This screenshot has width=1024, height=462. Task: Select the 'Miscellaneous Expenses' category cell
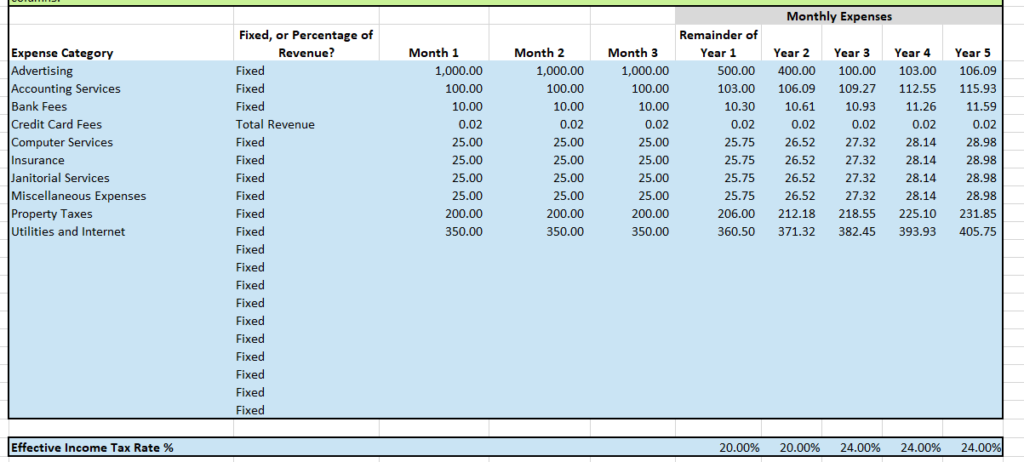pyautogui.click(x=79, y=195)
